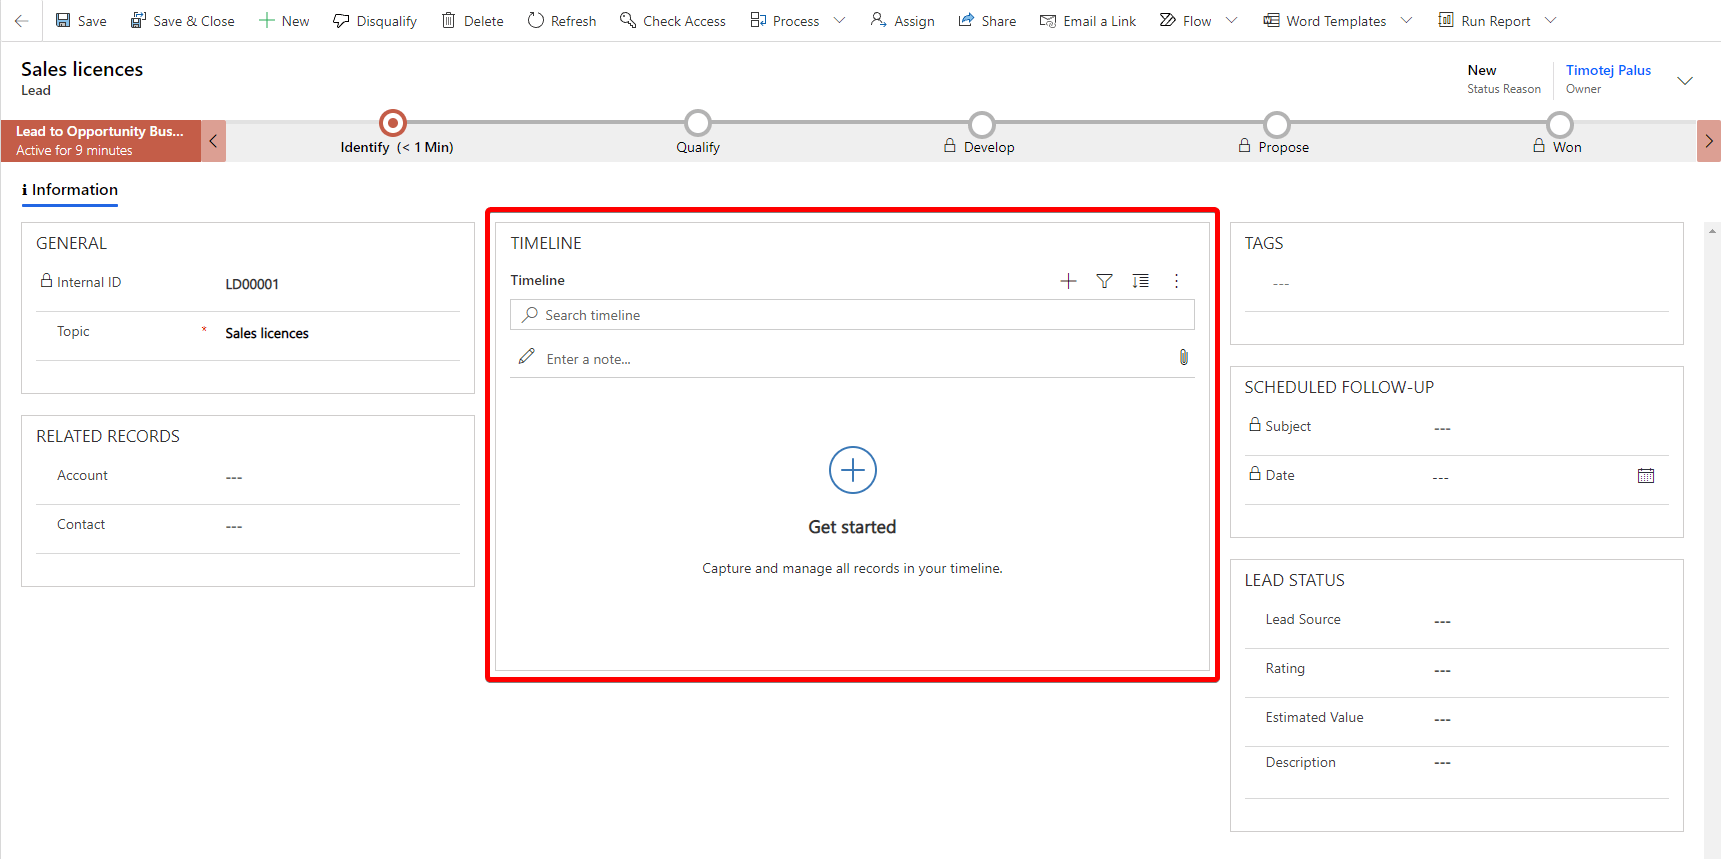
Task: Click the Internal ID value LD00001
Action: click(252, 284)
